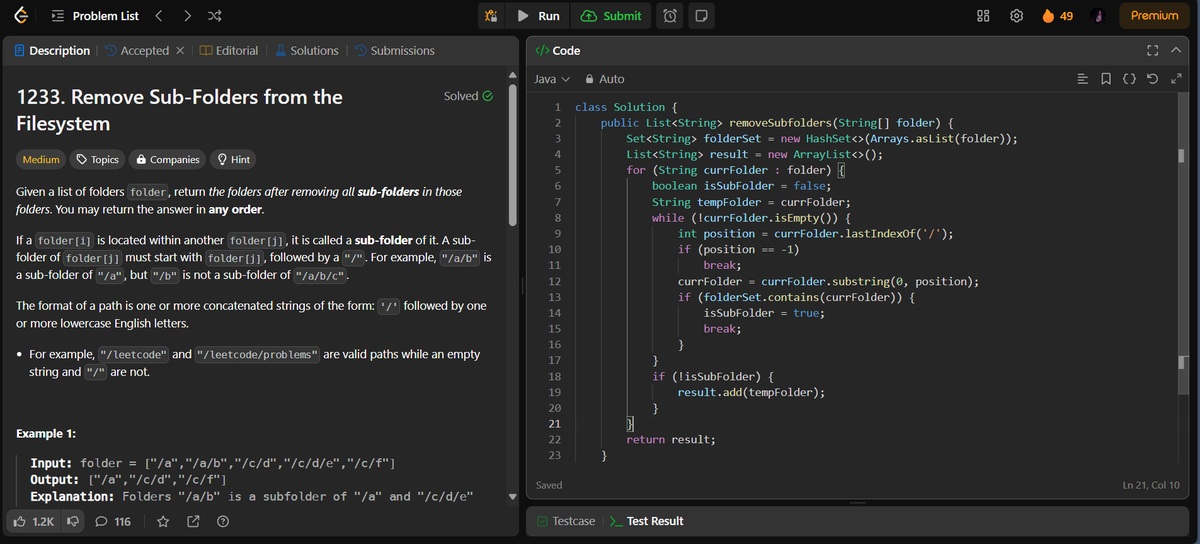Run the code

[x=539, y=16]
